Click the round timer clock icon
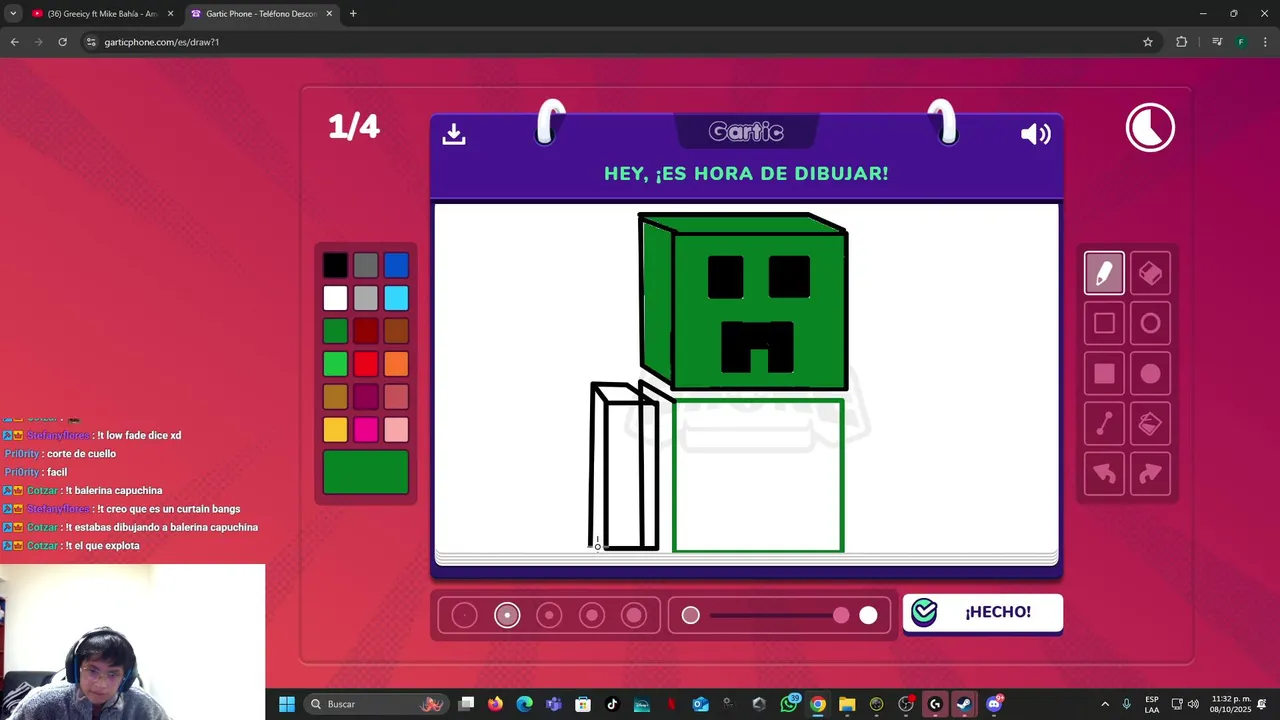 (1150, 128)
